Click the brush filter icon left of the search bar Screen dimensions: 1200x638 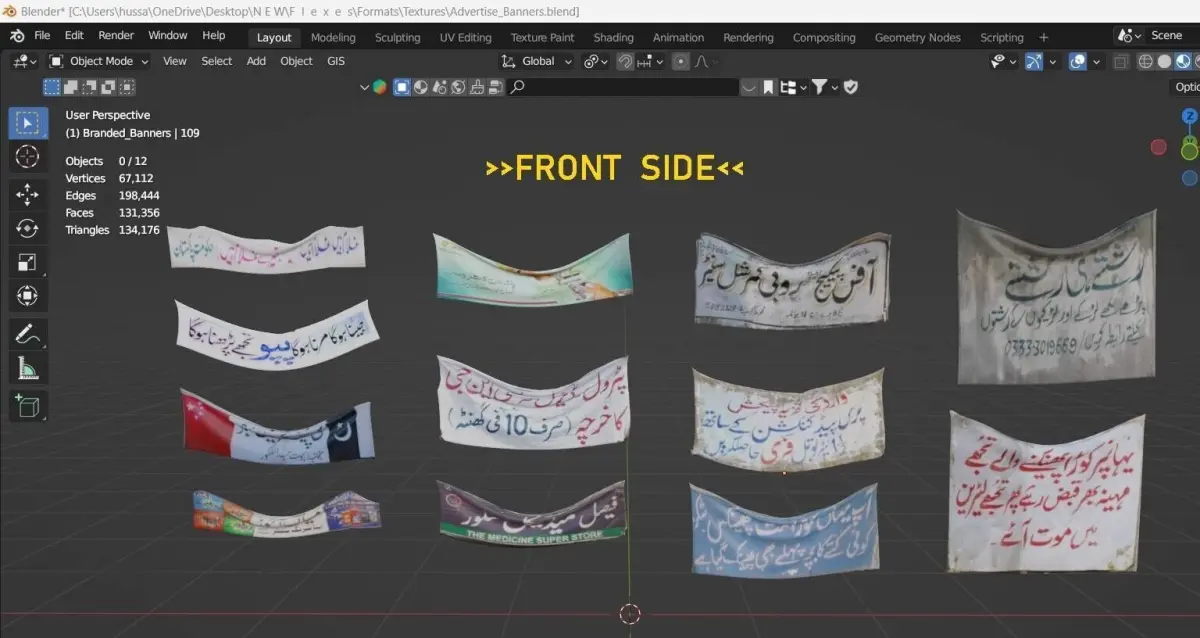coord(477,87)
